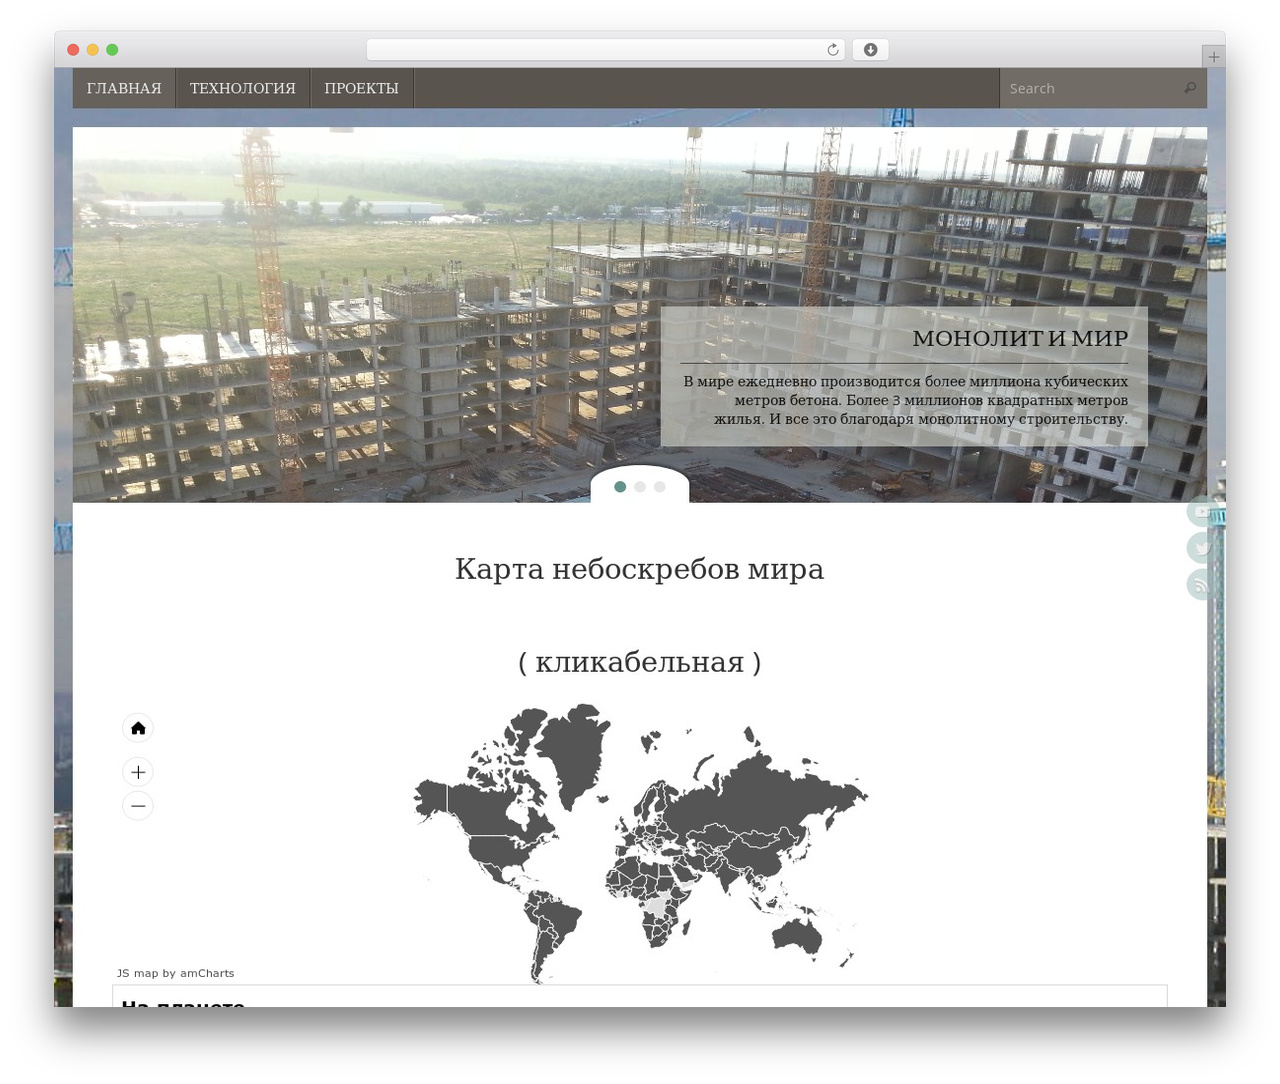1280x1084 pixels.
Task: Click the browser address bar
Action: pyautogui.click(x=606, y=50)
